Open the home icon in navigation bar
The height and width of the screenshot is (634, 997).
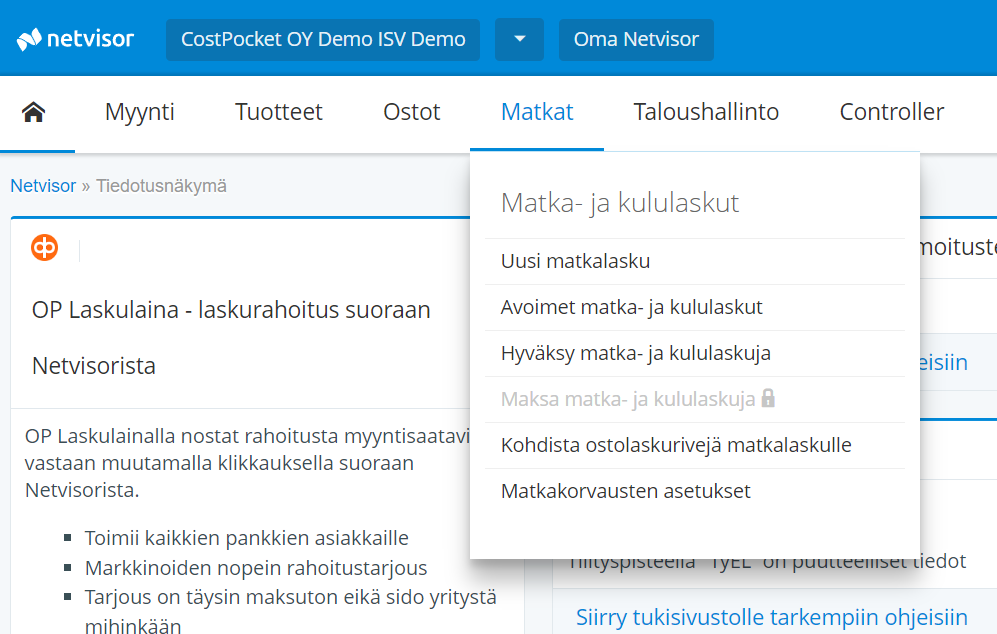[34, 113]
